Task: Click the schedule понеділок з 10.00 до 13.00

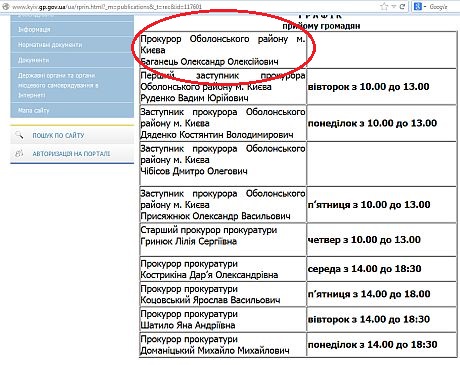Action: pyautogui.click(x=372, y=123)
